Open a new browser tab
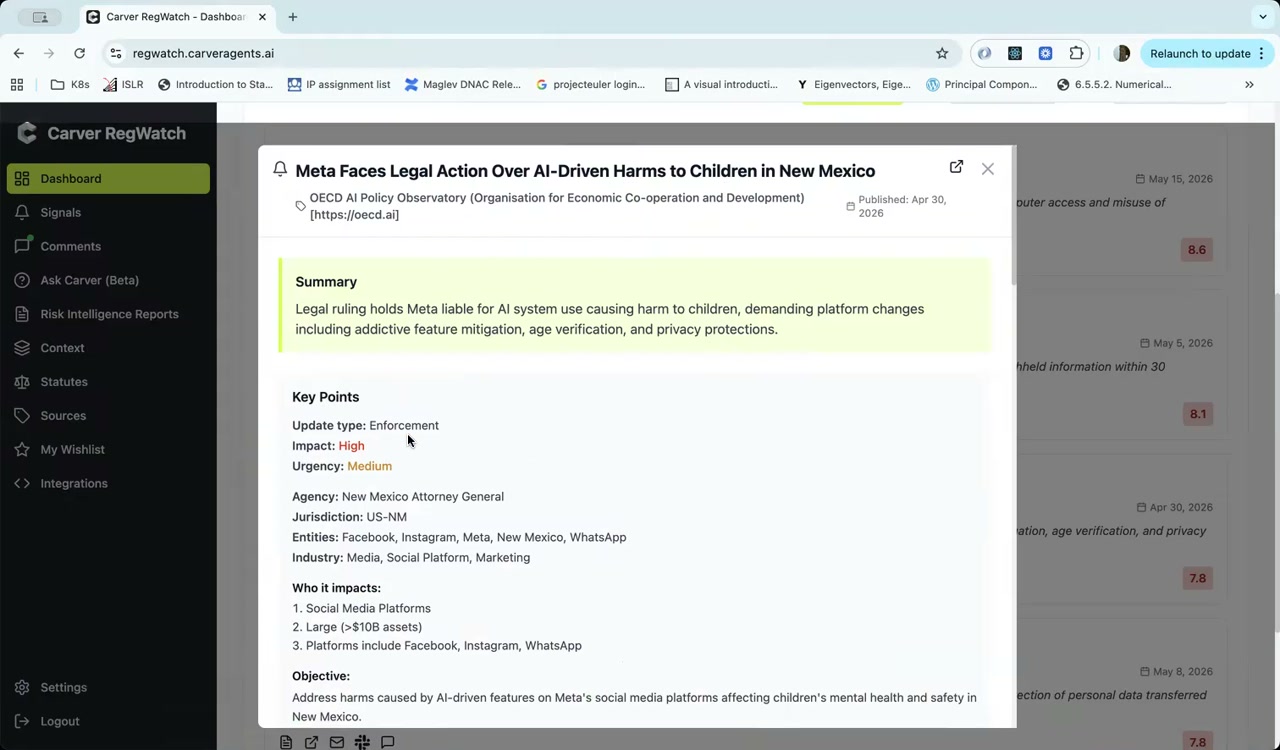The image size is (1280, 750). (293, 17)
